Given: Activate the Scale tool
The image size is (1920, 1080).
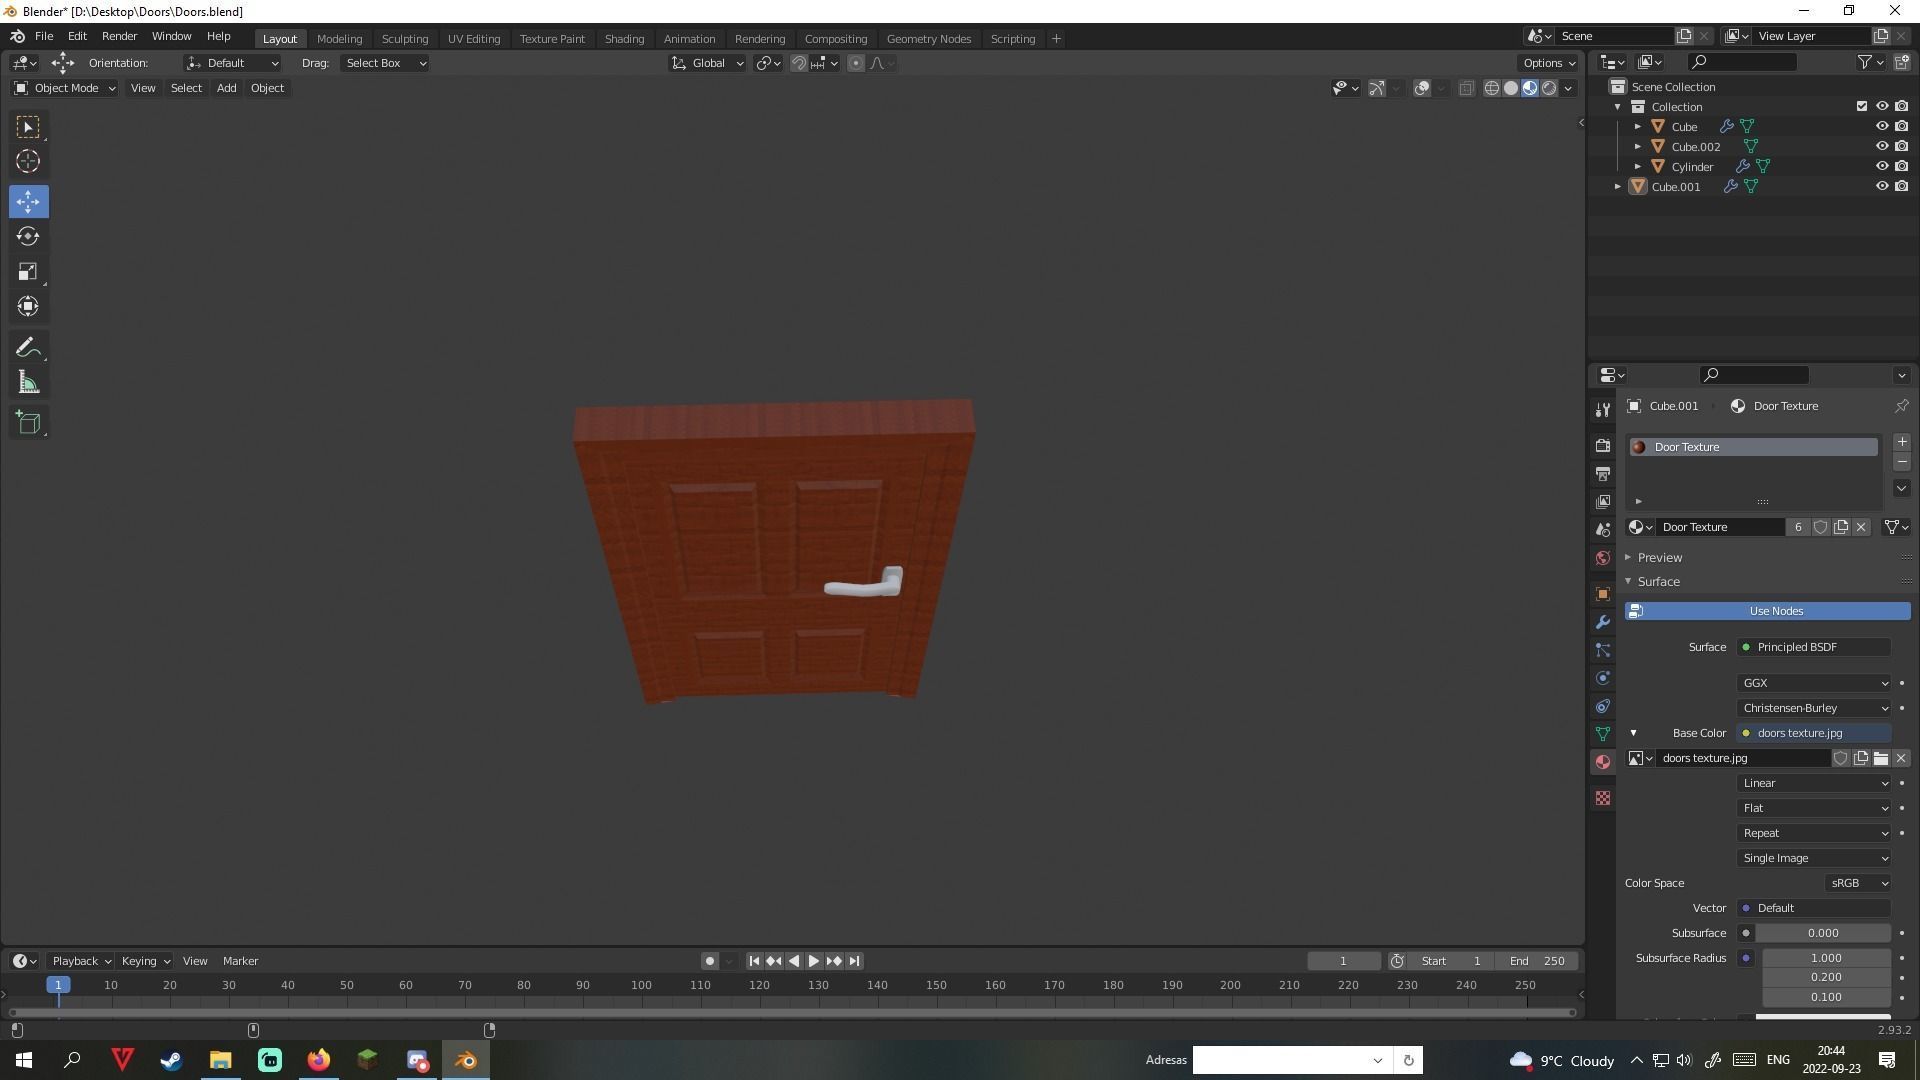Looking at the screenshot, I should tap(28, 271).
